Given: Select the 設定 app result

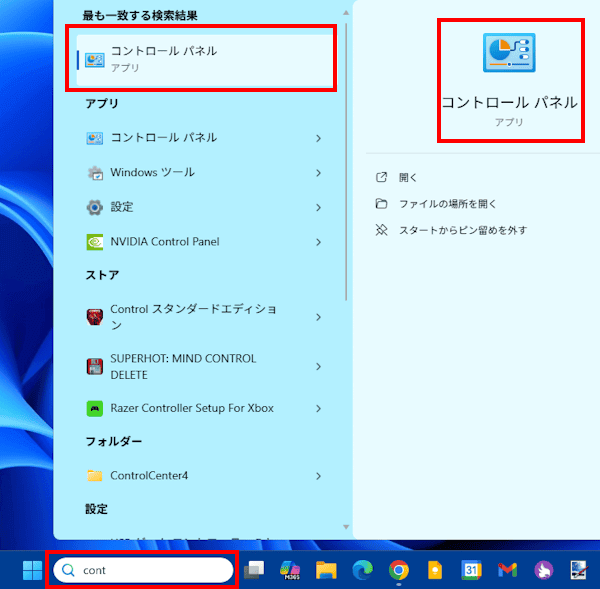Looking at the screenshot, I should [x=122, y=207].
